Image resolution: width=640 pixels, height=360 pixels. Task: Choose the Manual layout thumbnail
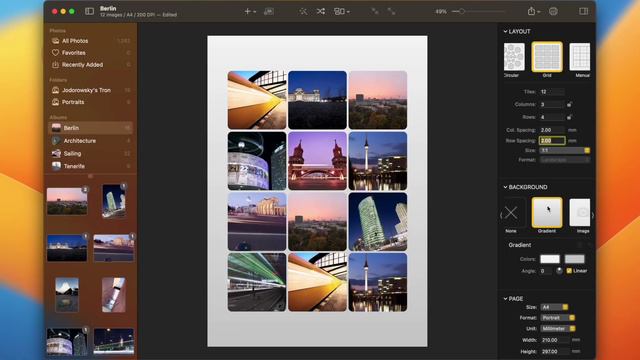pyautogui.click(x=580, y=57)
